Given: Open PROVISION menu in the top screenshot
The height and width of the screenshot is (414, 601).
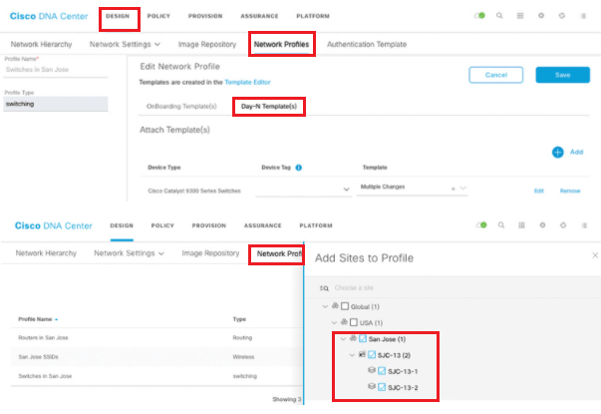Looking at the screenshot, I should (x=205, y=16).
